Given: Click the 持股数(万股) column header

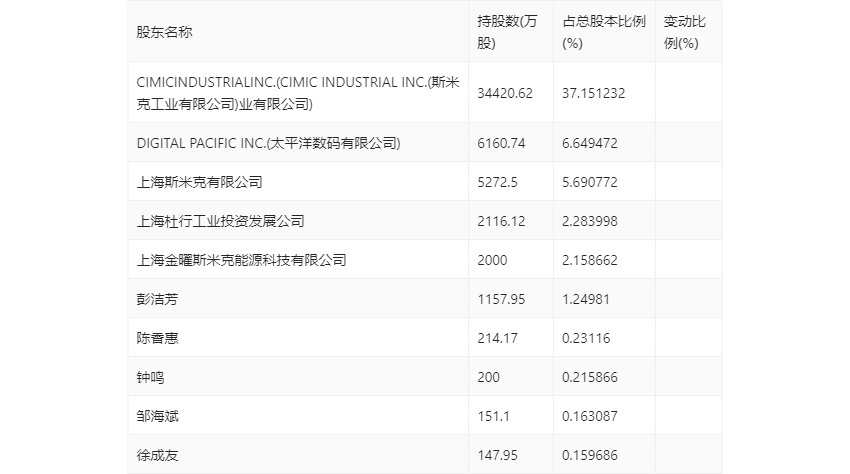Looking at the screenshot, I should [507, 32].
